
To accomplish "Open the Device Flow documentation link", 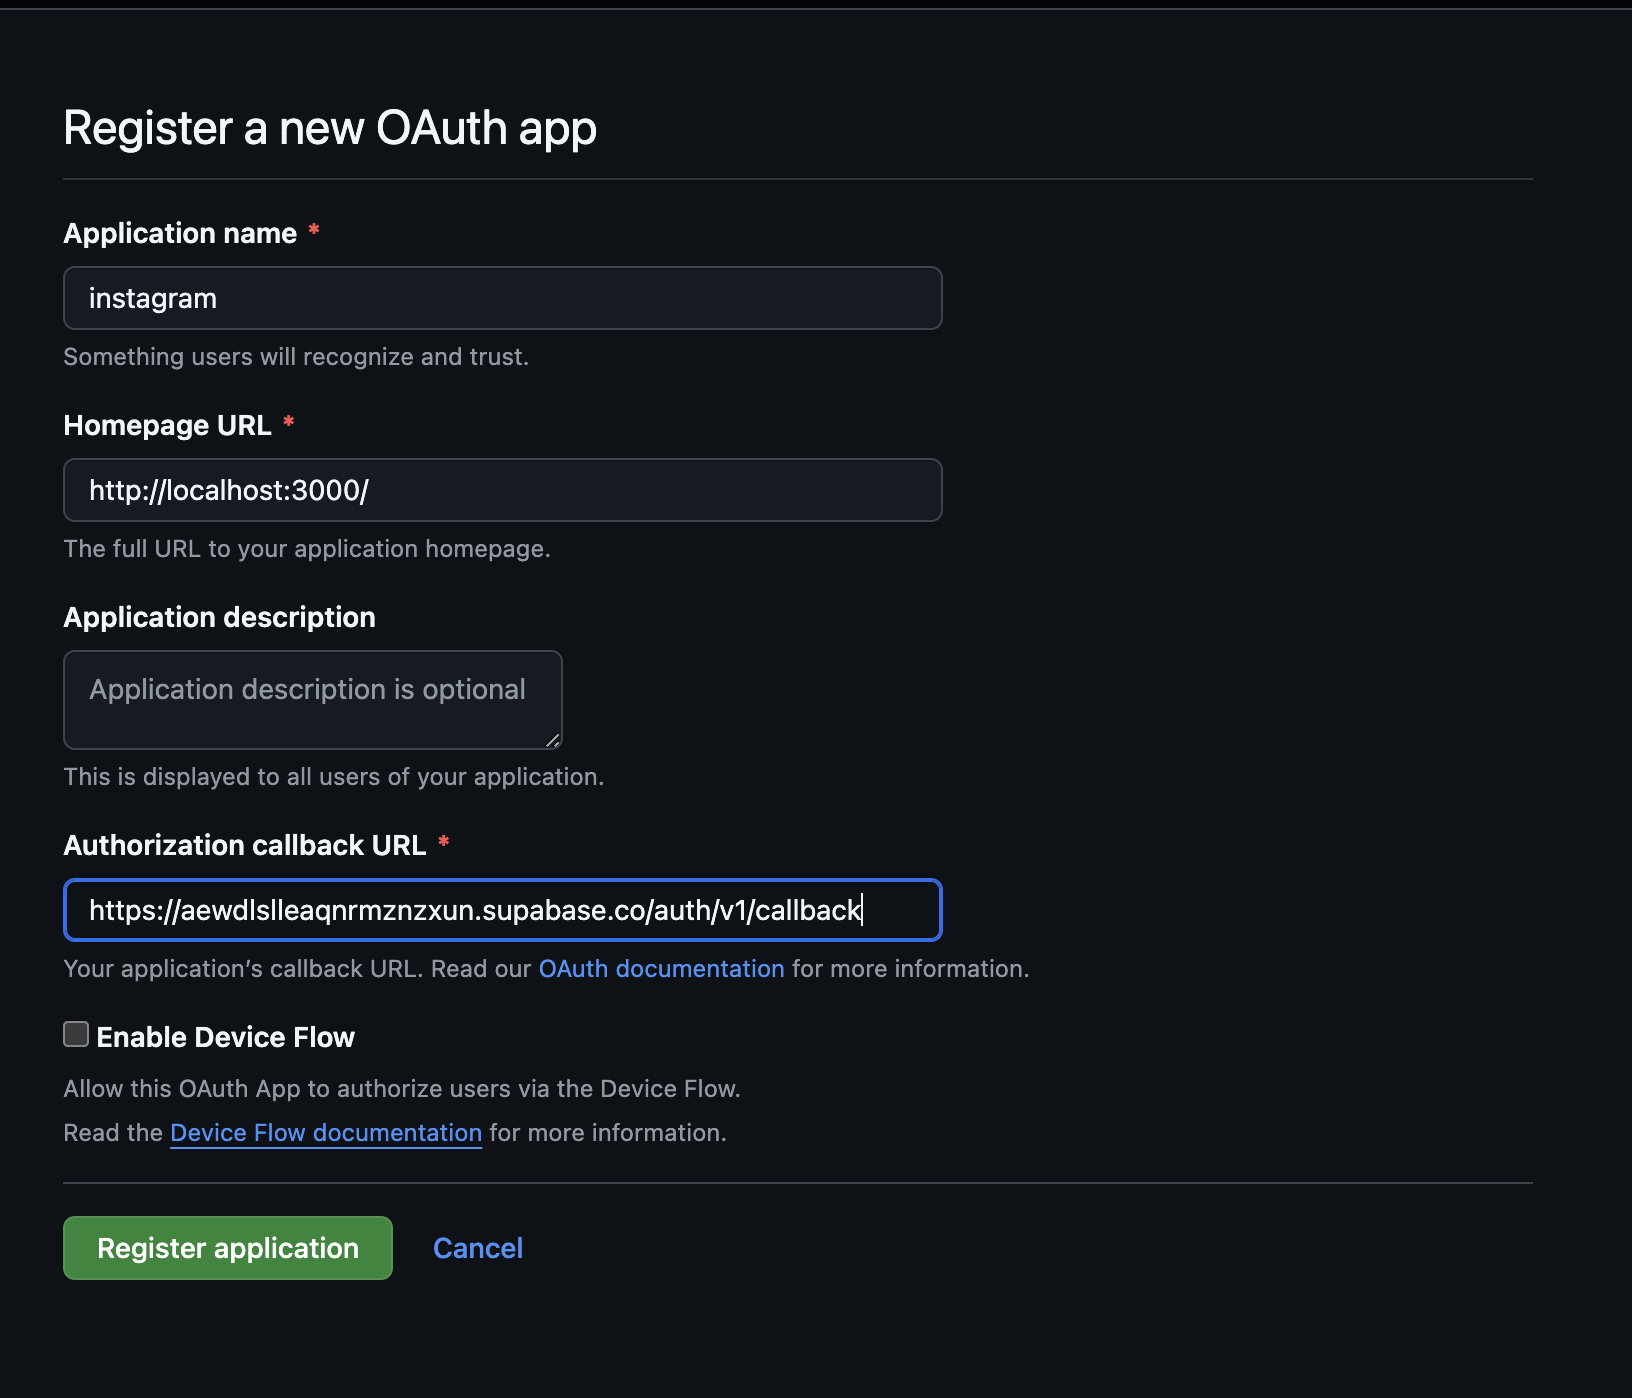I will point(325,1132).
